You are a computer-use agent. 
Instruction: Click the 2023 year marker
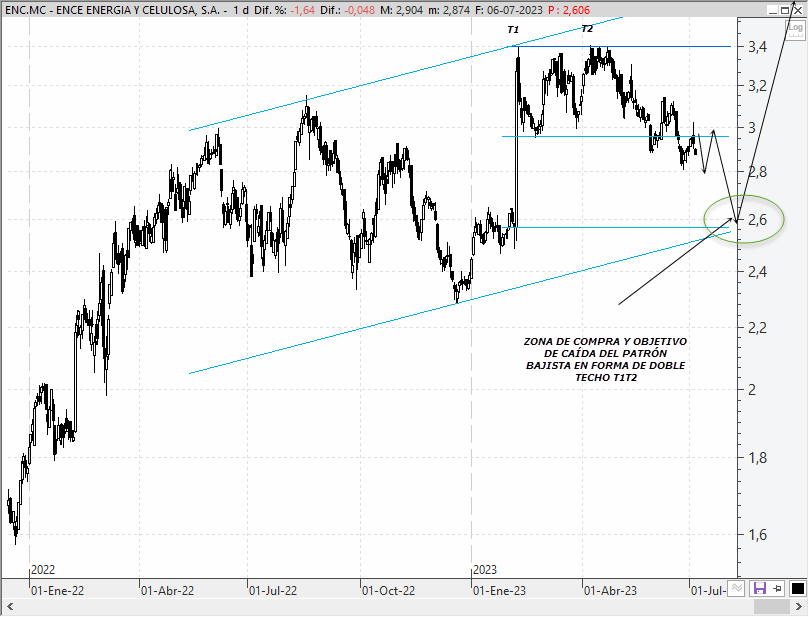pyautogui.click(x=485, y=570)
